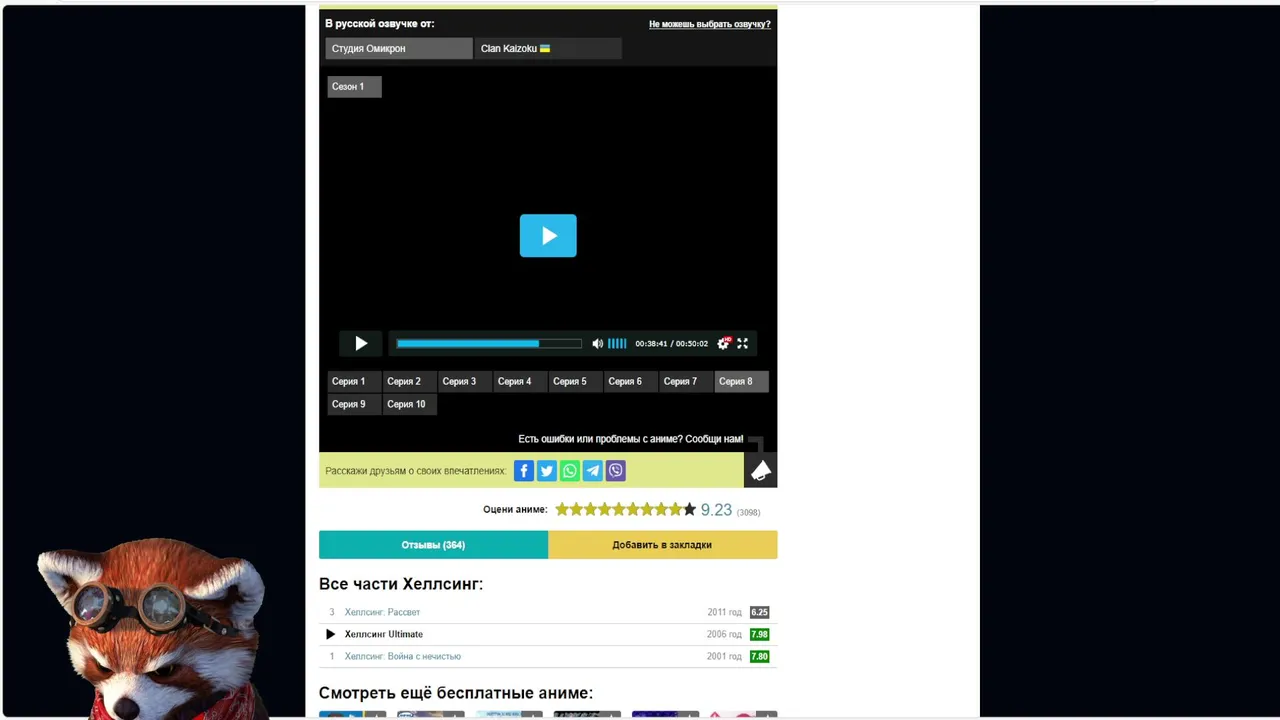Open the Хеллсинг: Рассвет link
The image size is (1280, 720).
tap(382, 612)
